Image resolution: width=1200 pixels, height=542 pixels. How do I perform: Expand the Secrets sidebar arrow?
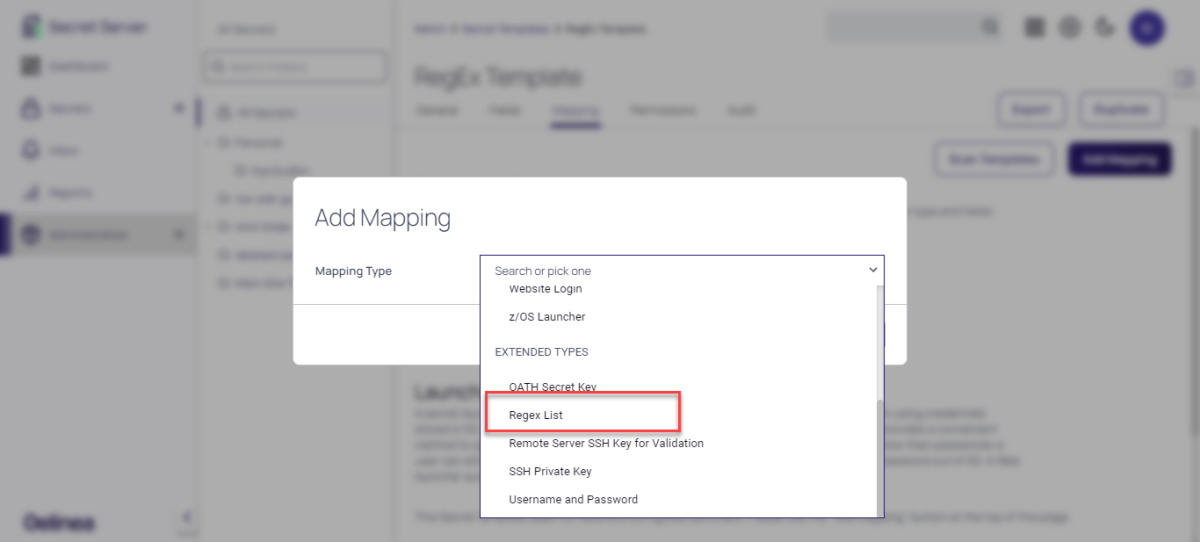tap(179, 108)
